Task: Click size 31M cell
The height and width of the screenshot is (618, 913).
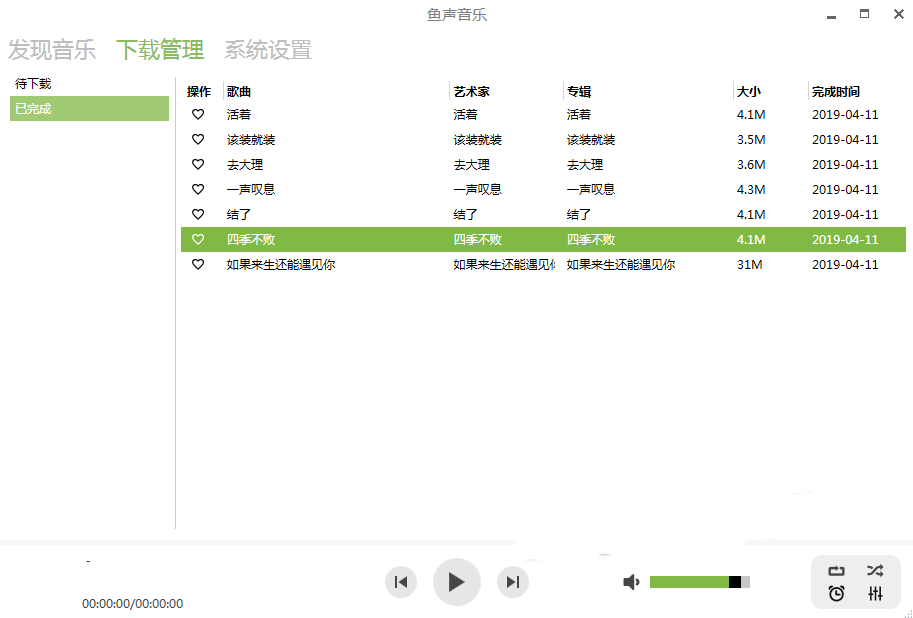Action: [x=749, y=264]
